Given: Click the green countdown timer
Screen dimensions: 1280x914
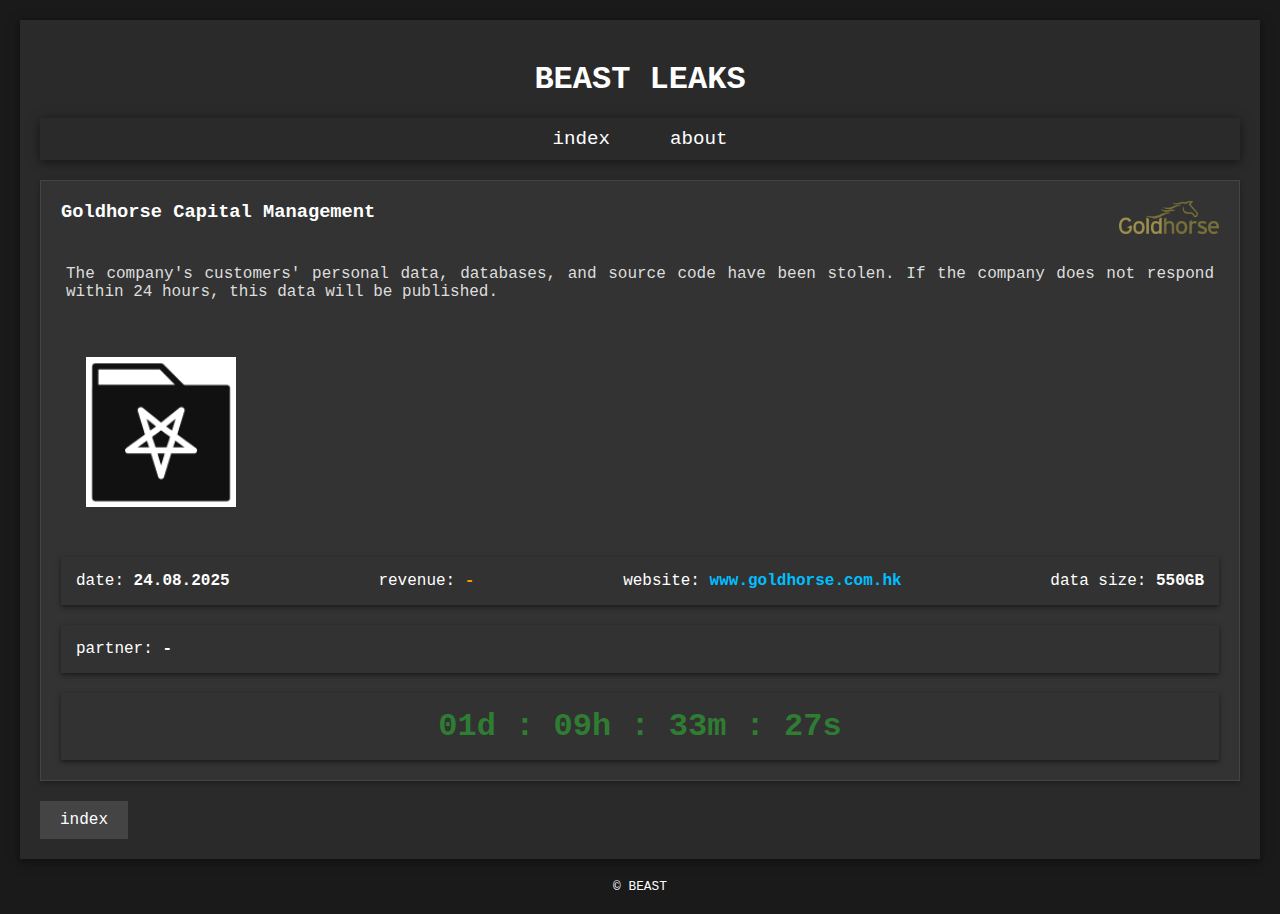Looking at the screenshot, I should point(640,726).
